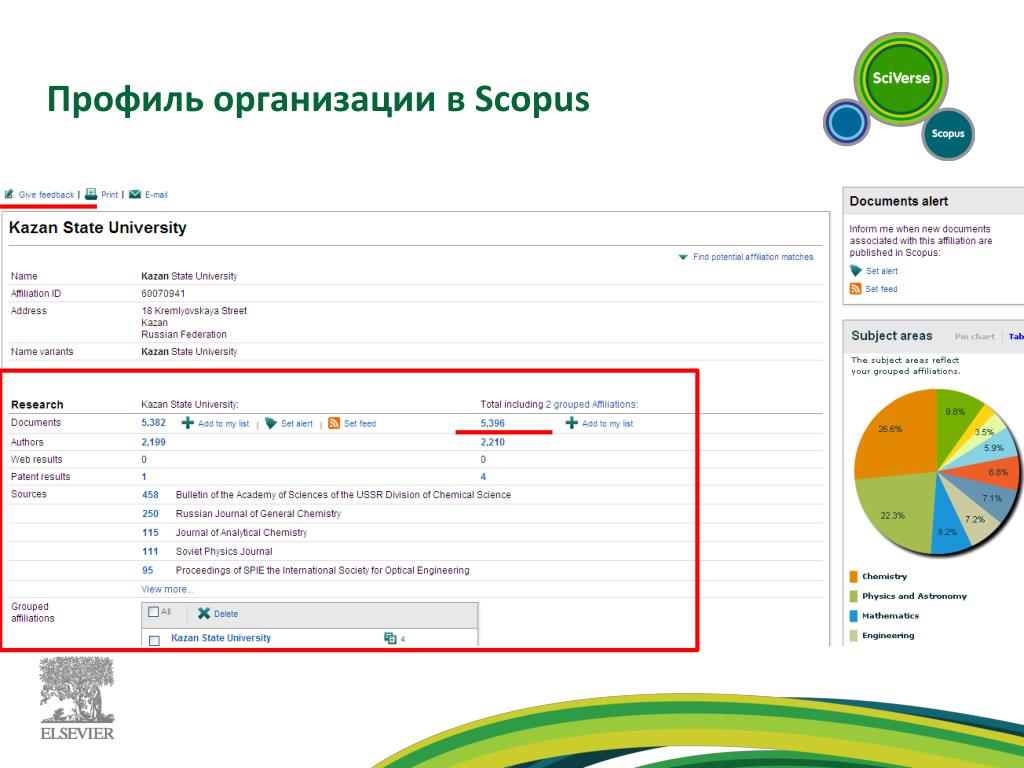This screenshot has width=1024, height=768.
Task: Click the plus icon beside 5,382 documents
Action: [x=187, y=423]
